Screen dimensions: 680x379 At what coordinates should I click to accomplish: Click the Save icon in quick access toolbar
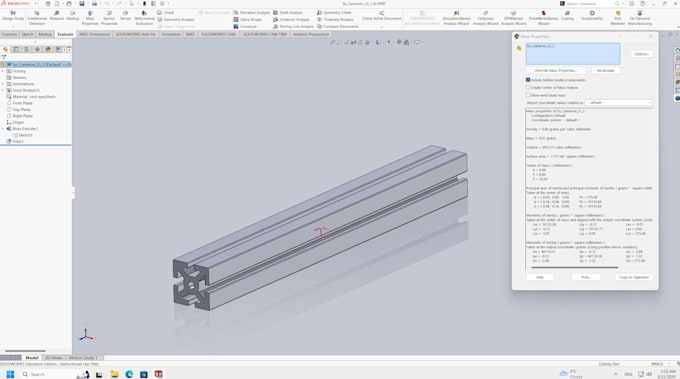point(82,3)
